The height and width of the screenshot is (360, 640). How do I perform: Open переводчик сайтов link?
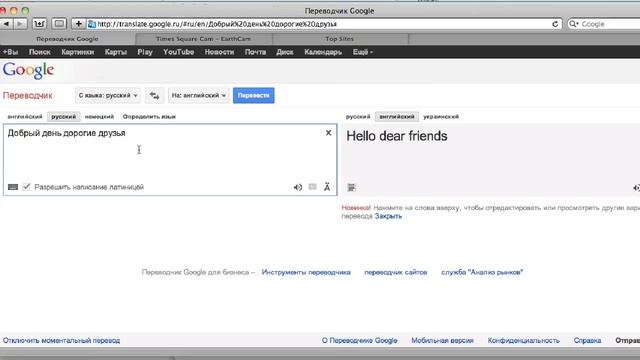pyautogui.click(x=396, y=272)
